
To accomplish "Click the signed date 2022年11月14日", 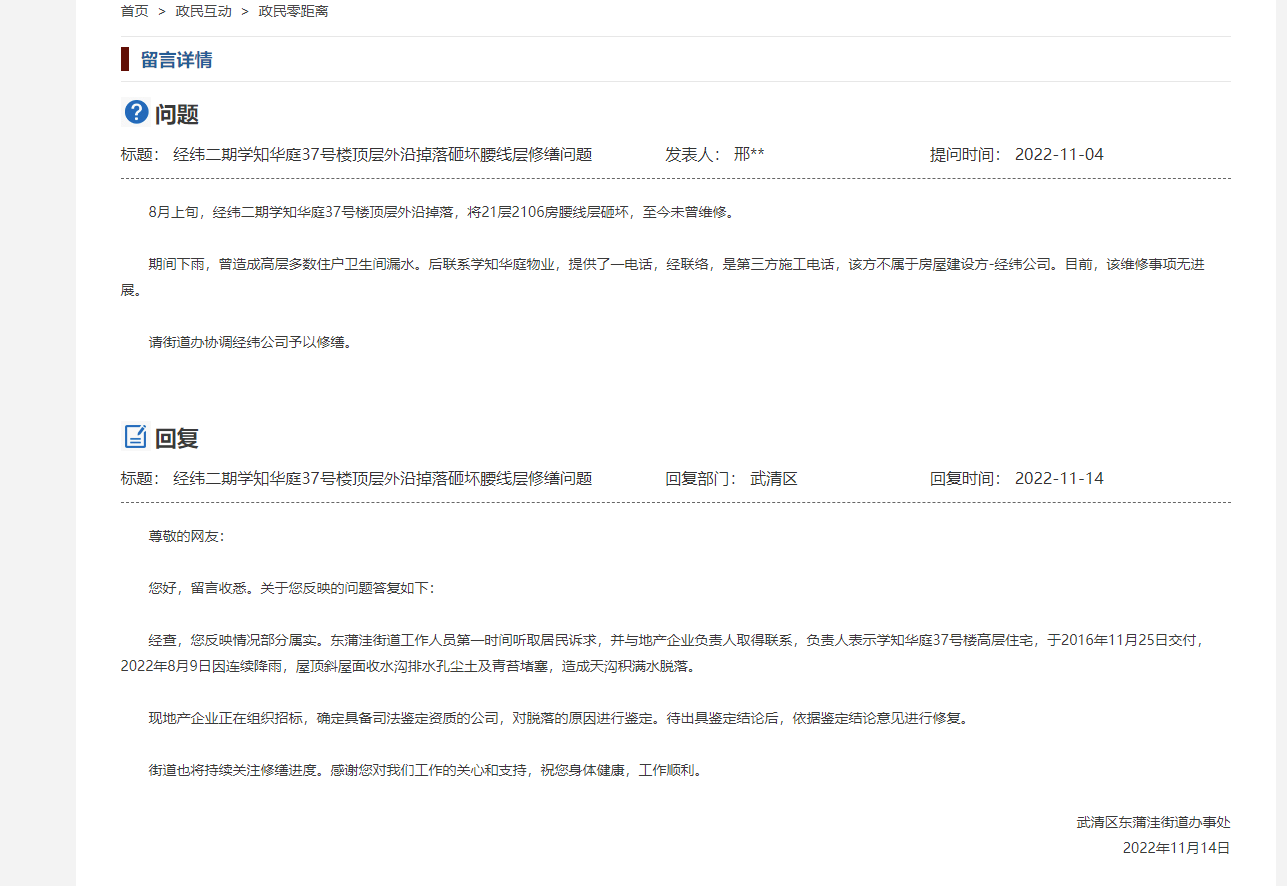I will tap(1176, 848).
